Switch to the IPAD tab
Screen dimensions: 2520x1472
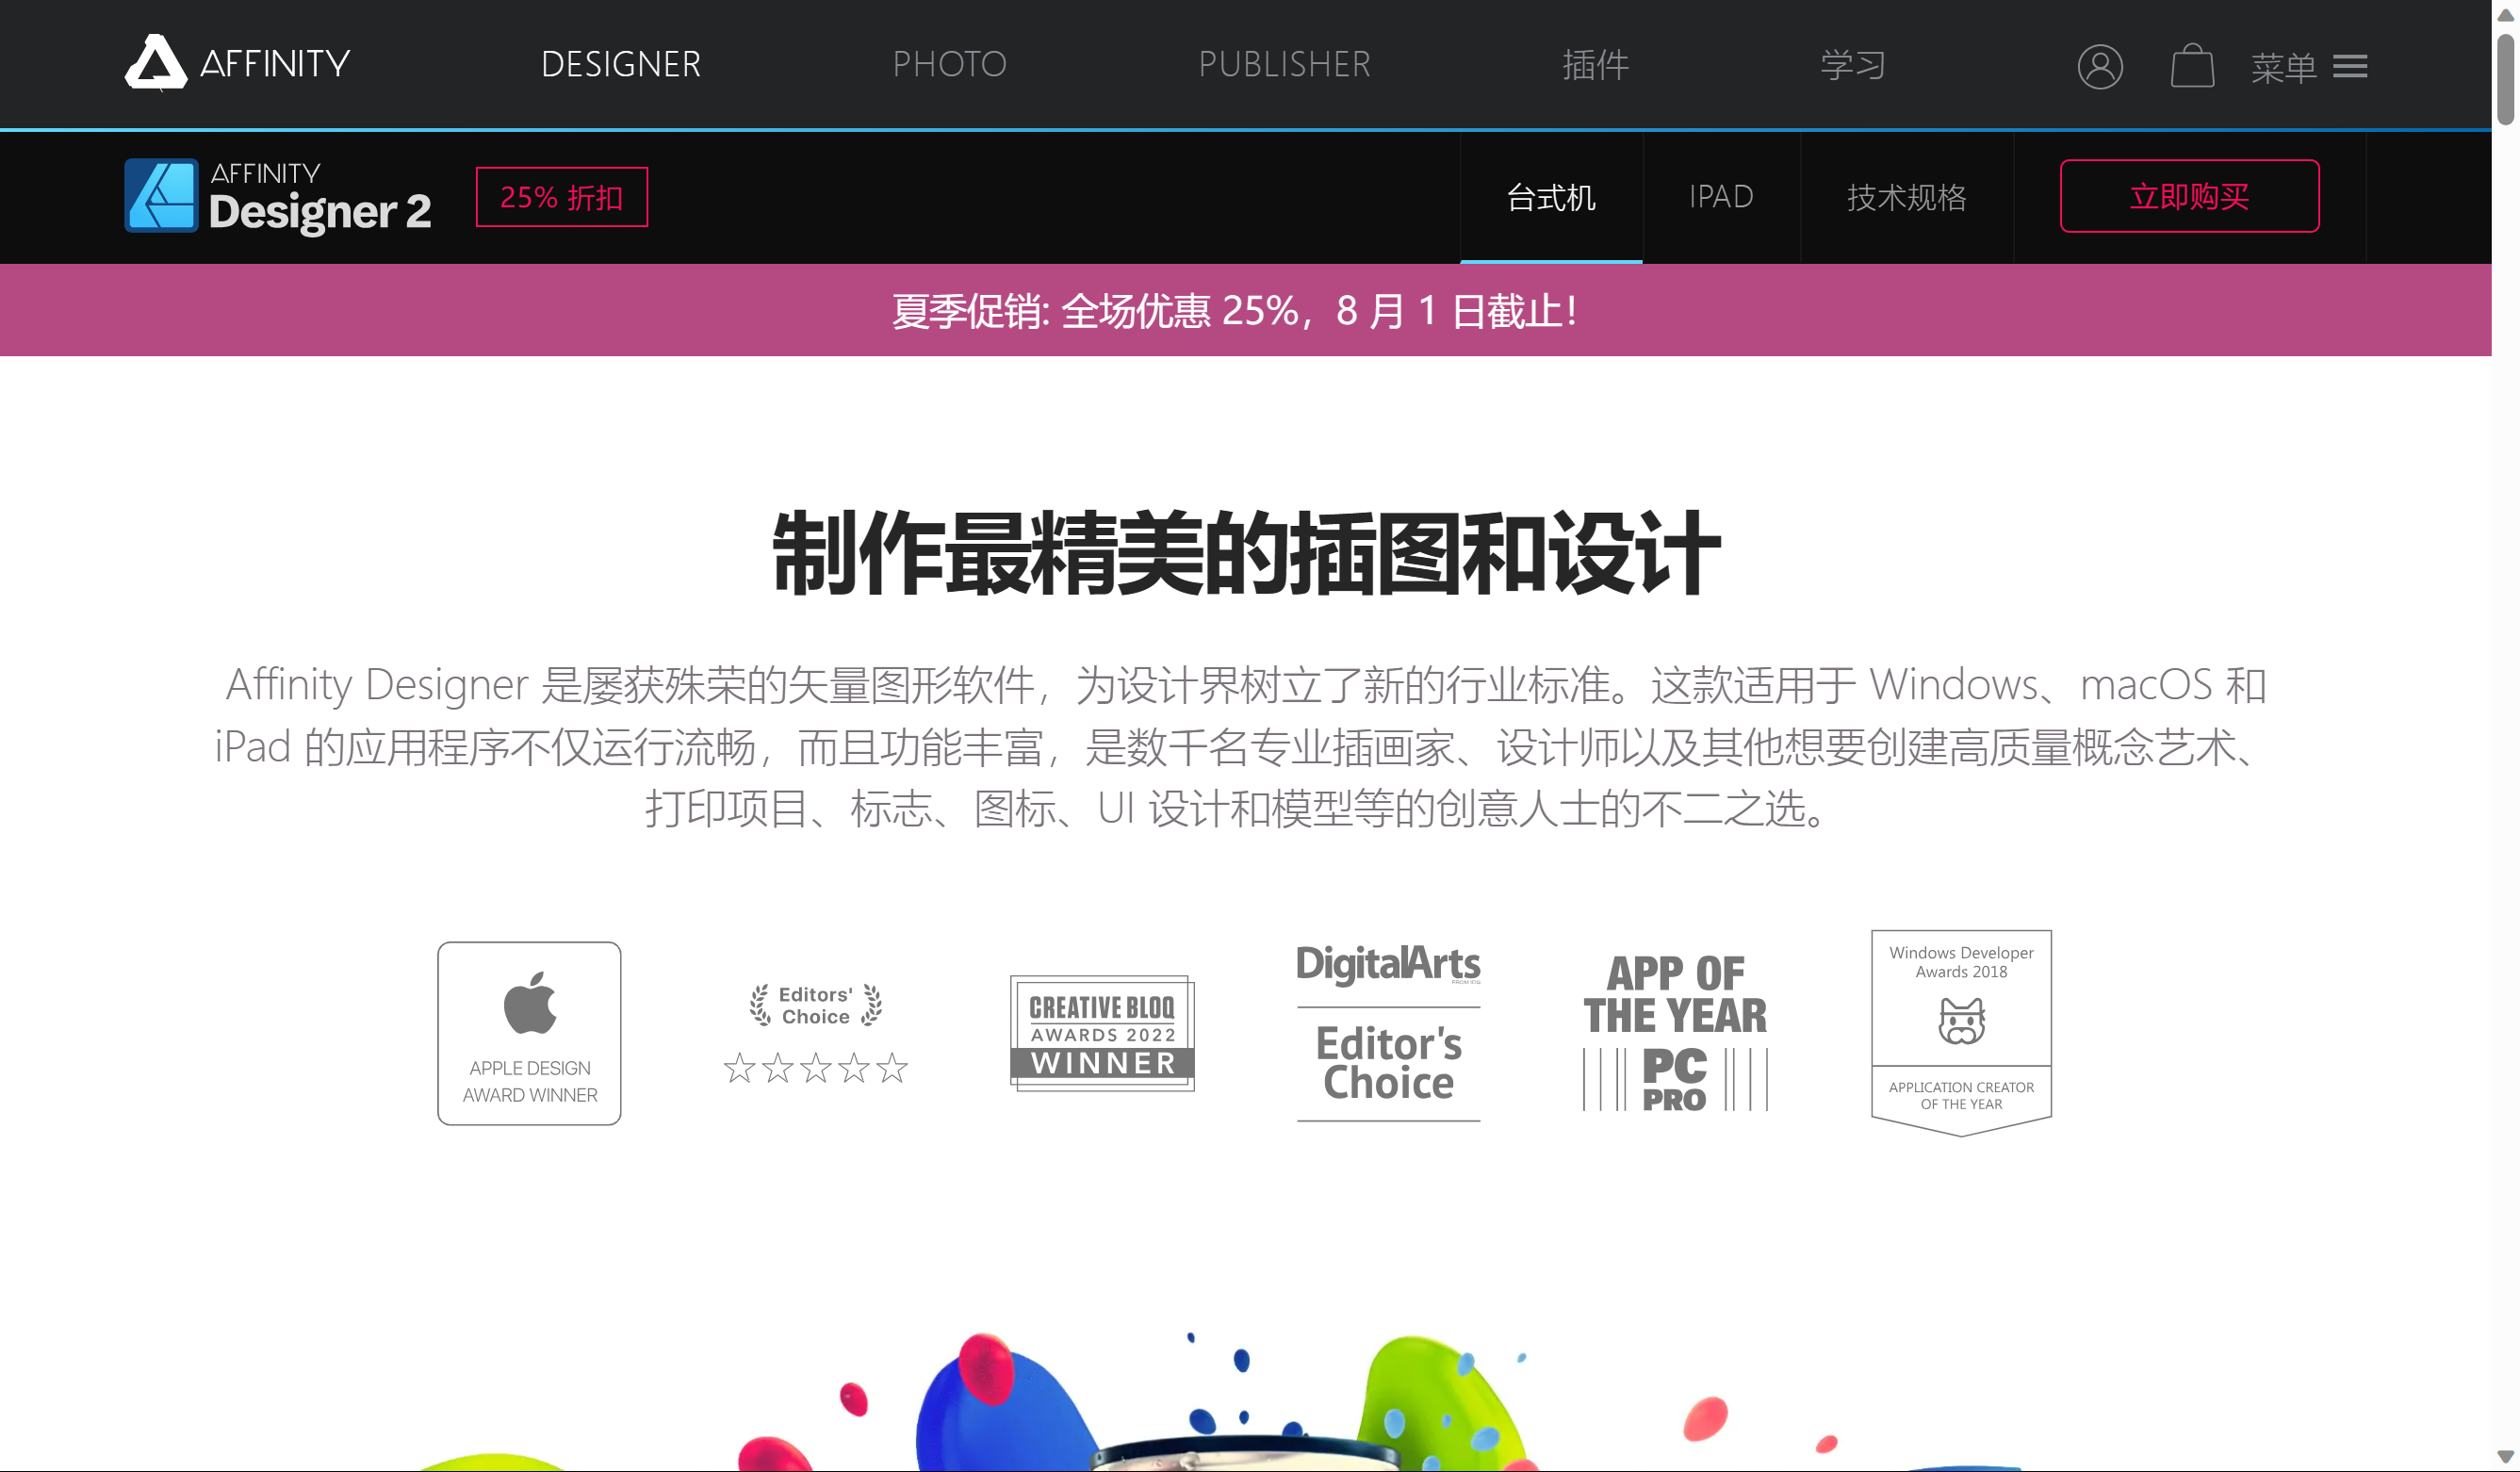pyautogui.click(x=1720, y=197)
